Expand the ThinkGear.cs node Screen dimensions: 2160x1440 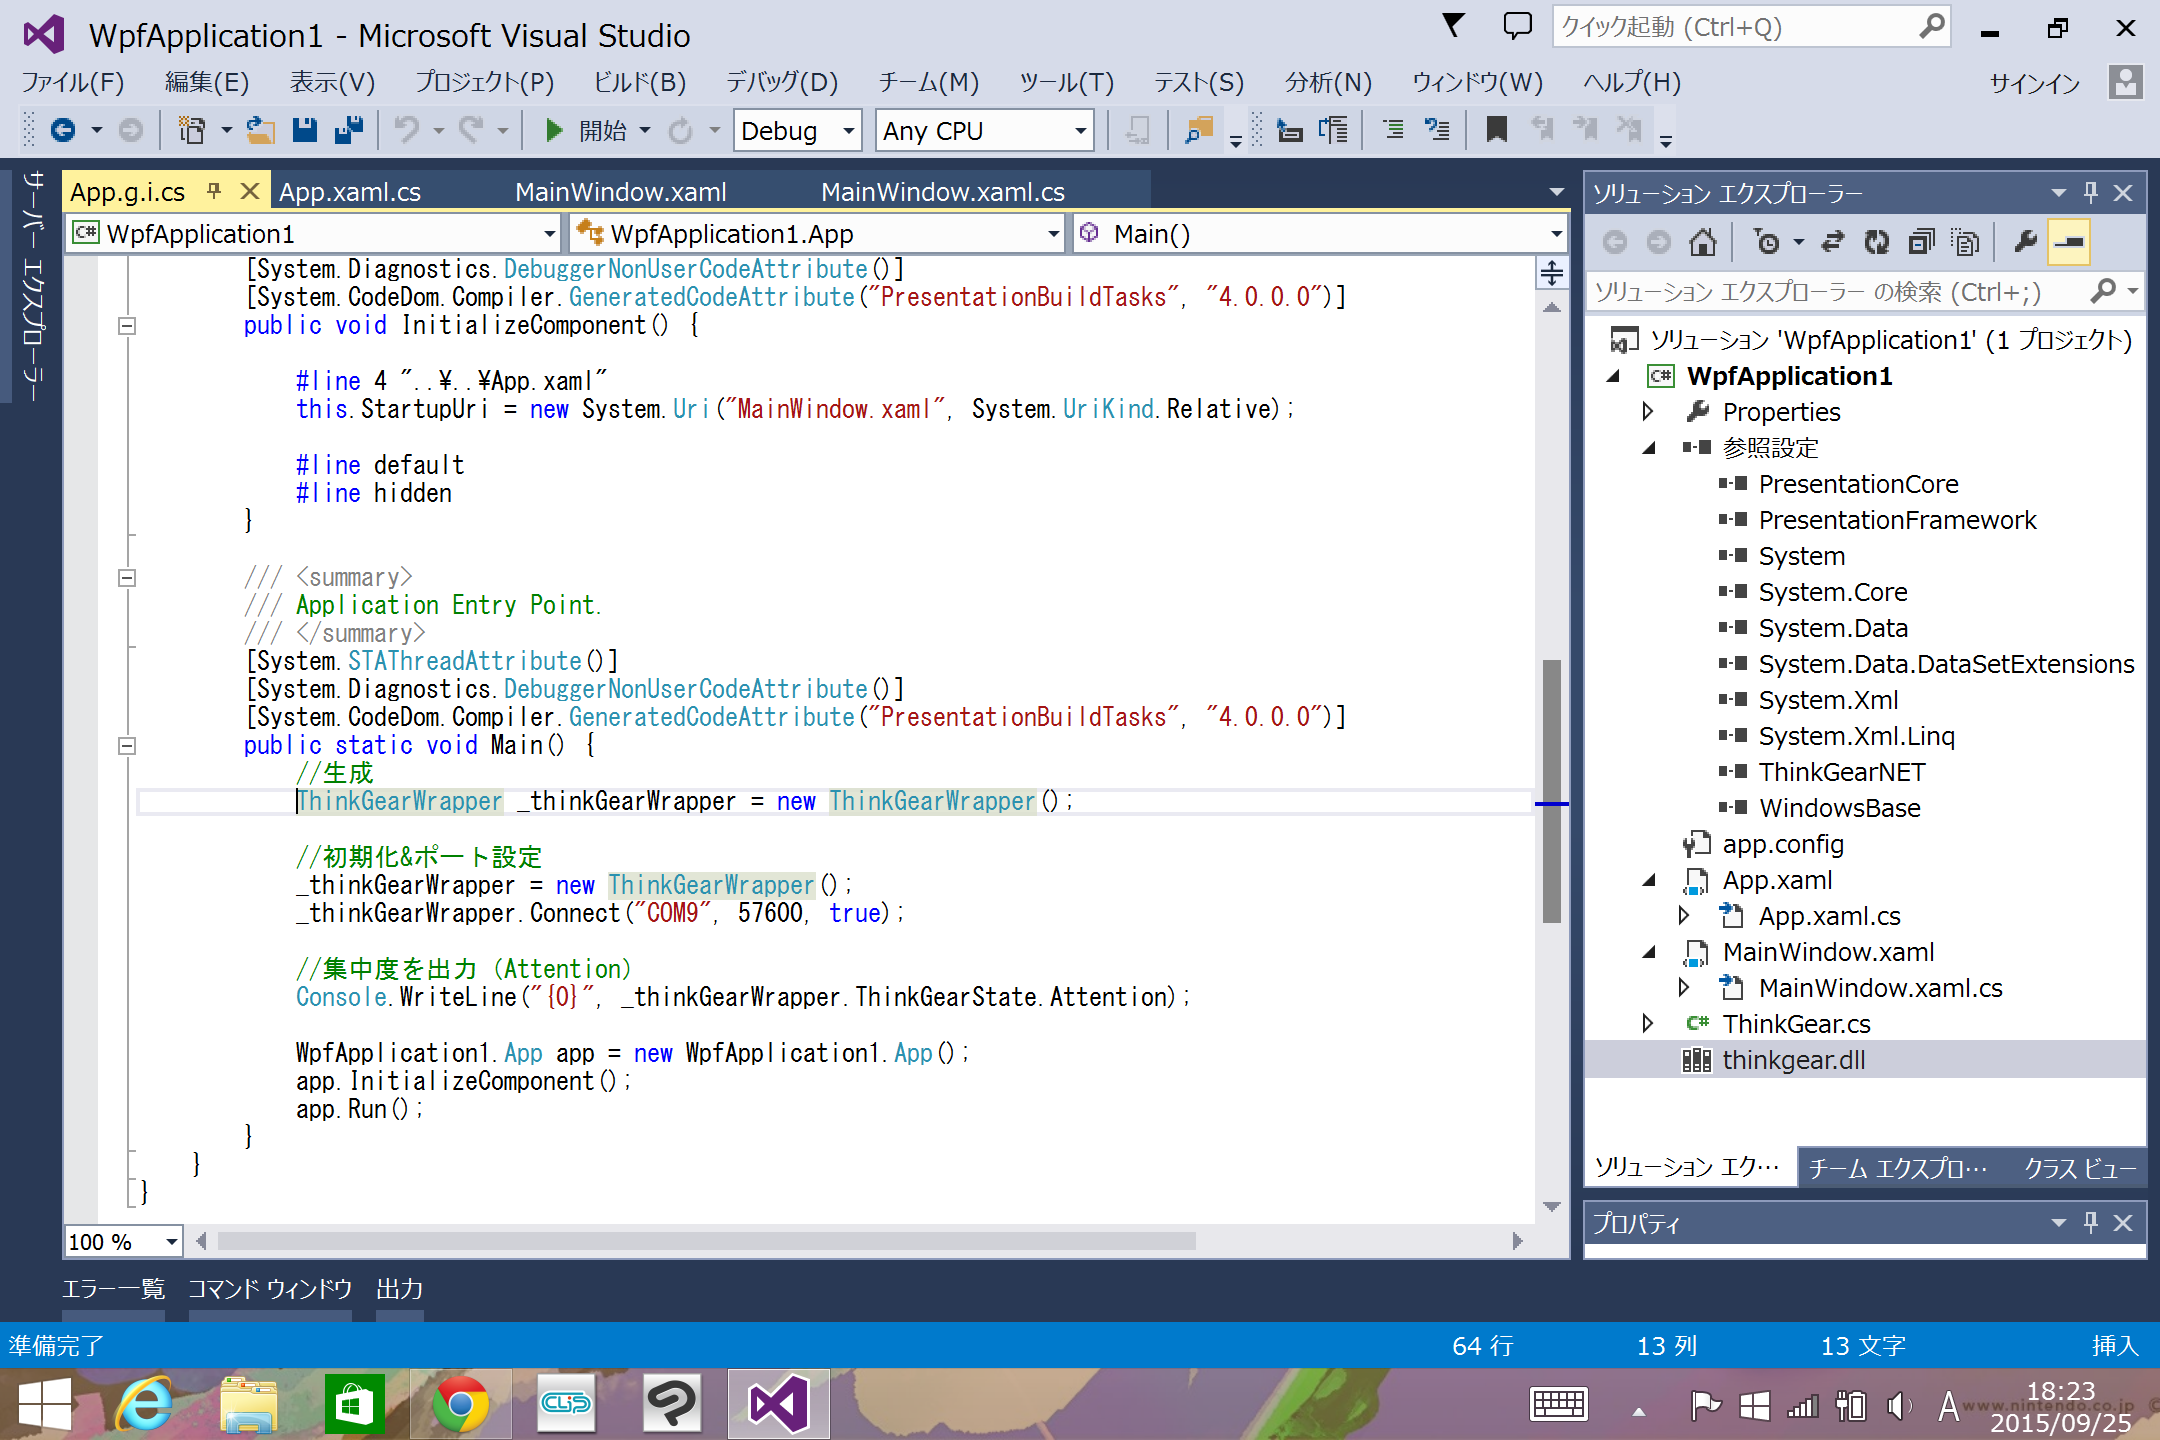pos(1648,1023)
